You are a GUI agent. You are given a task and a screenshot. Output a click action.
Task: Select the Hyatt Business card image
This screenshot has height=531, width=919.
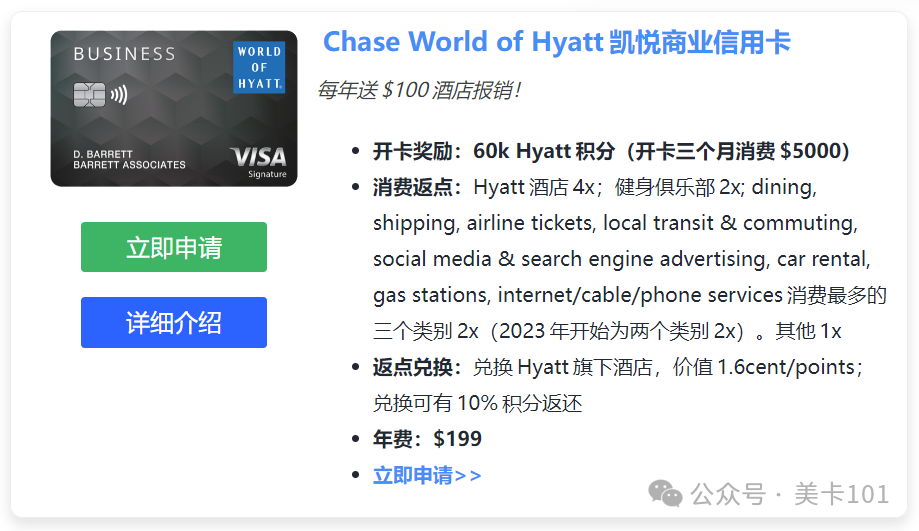point(174,108)
